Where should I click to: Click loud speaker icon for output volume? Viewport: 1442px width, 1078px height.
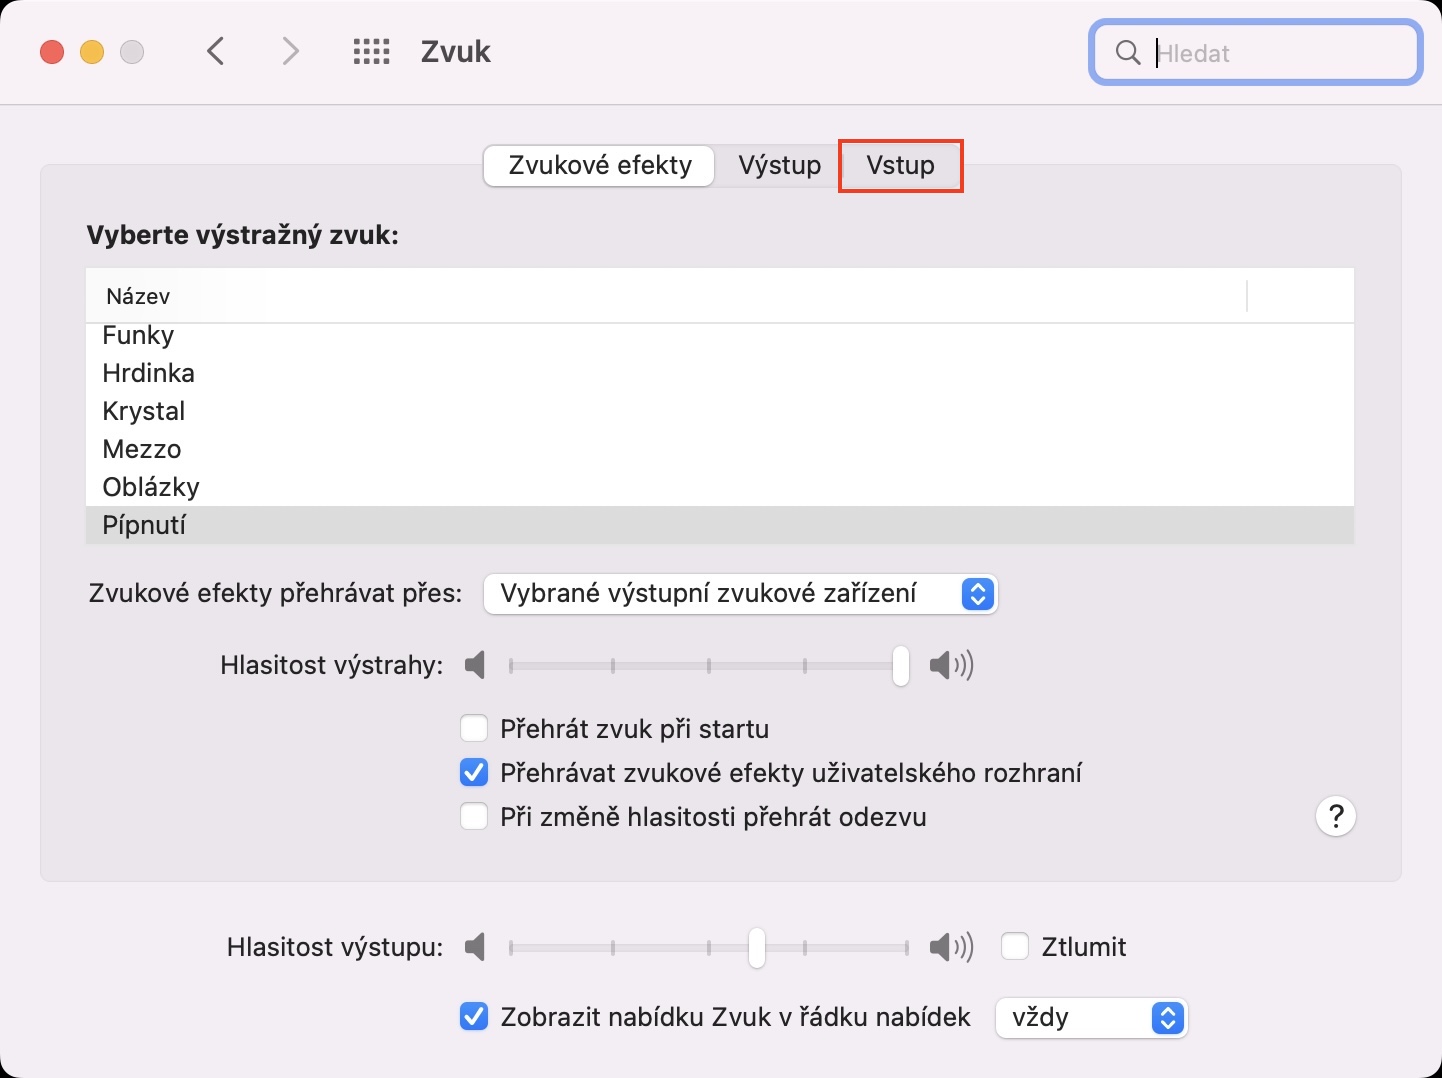(x=951, y=947)
